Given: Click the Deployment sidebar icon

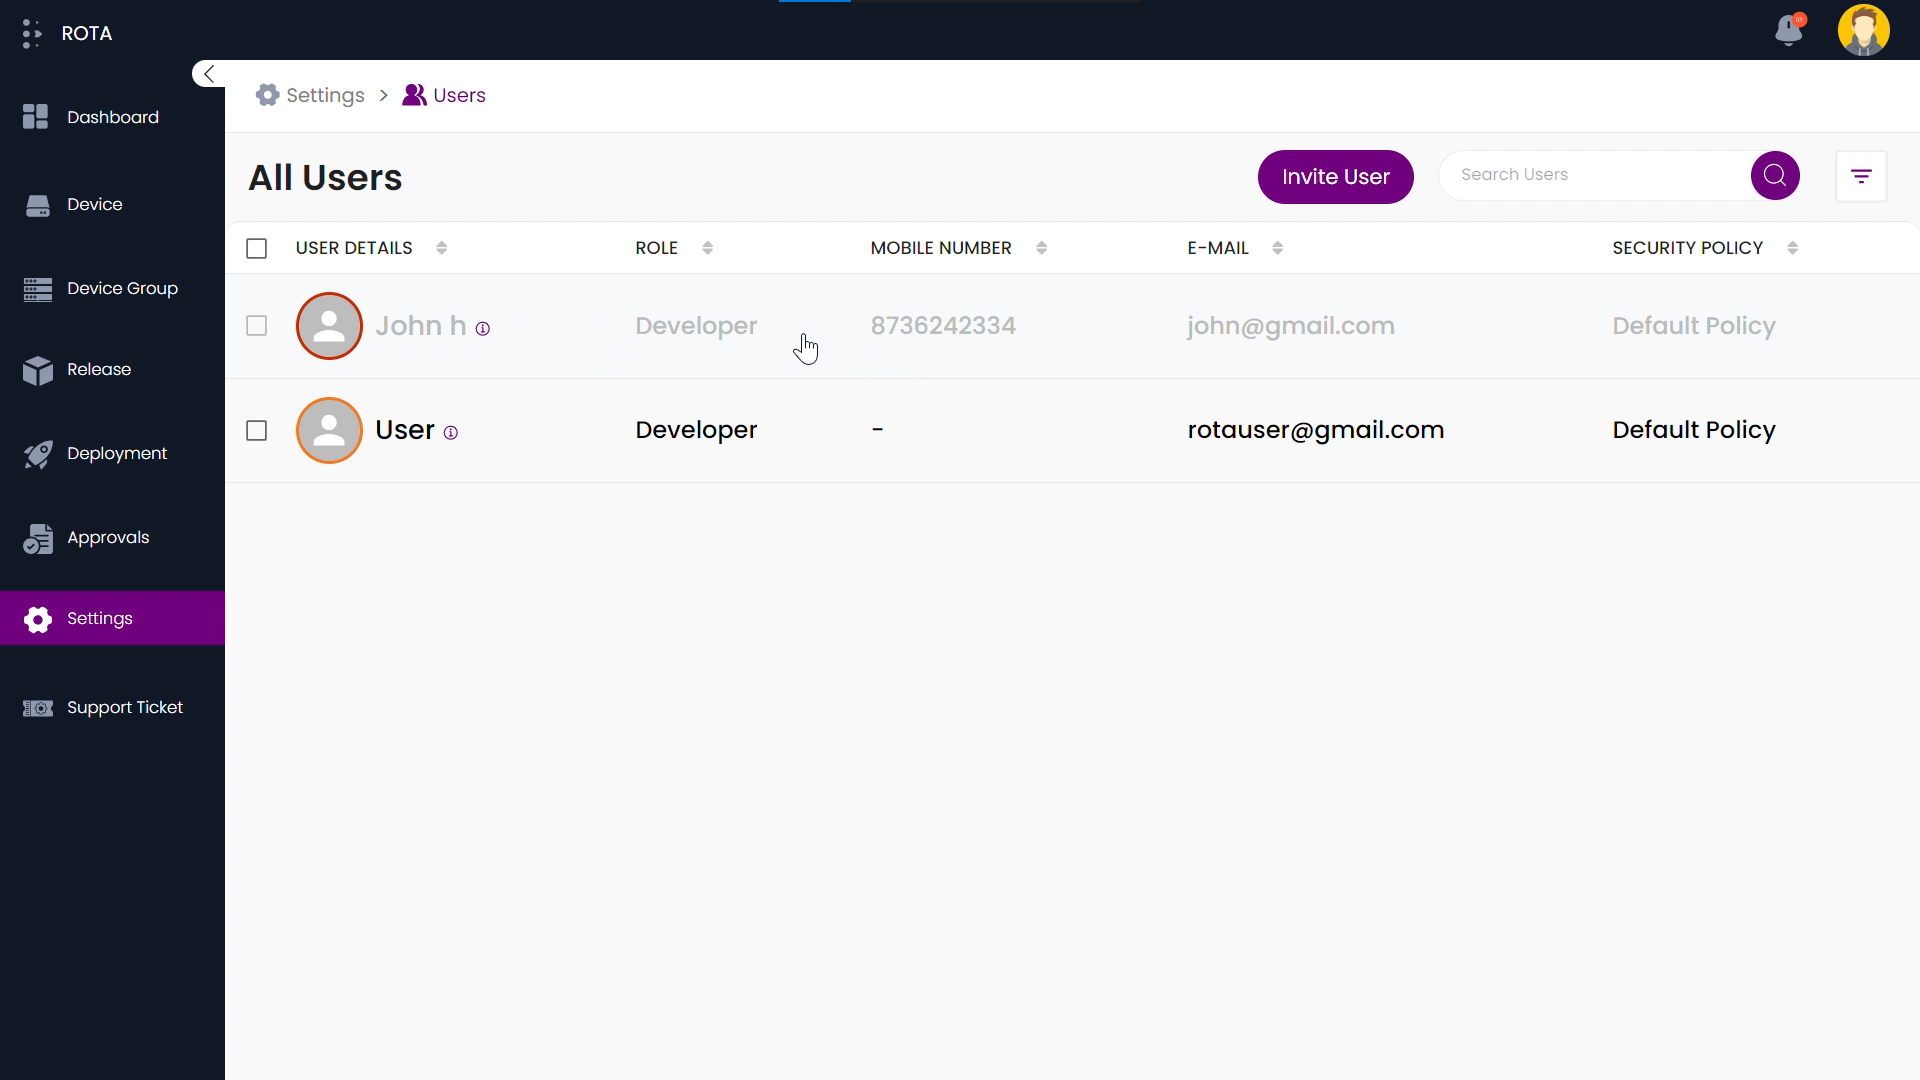Looking at the screenshot, I should coord(37,454).
